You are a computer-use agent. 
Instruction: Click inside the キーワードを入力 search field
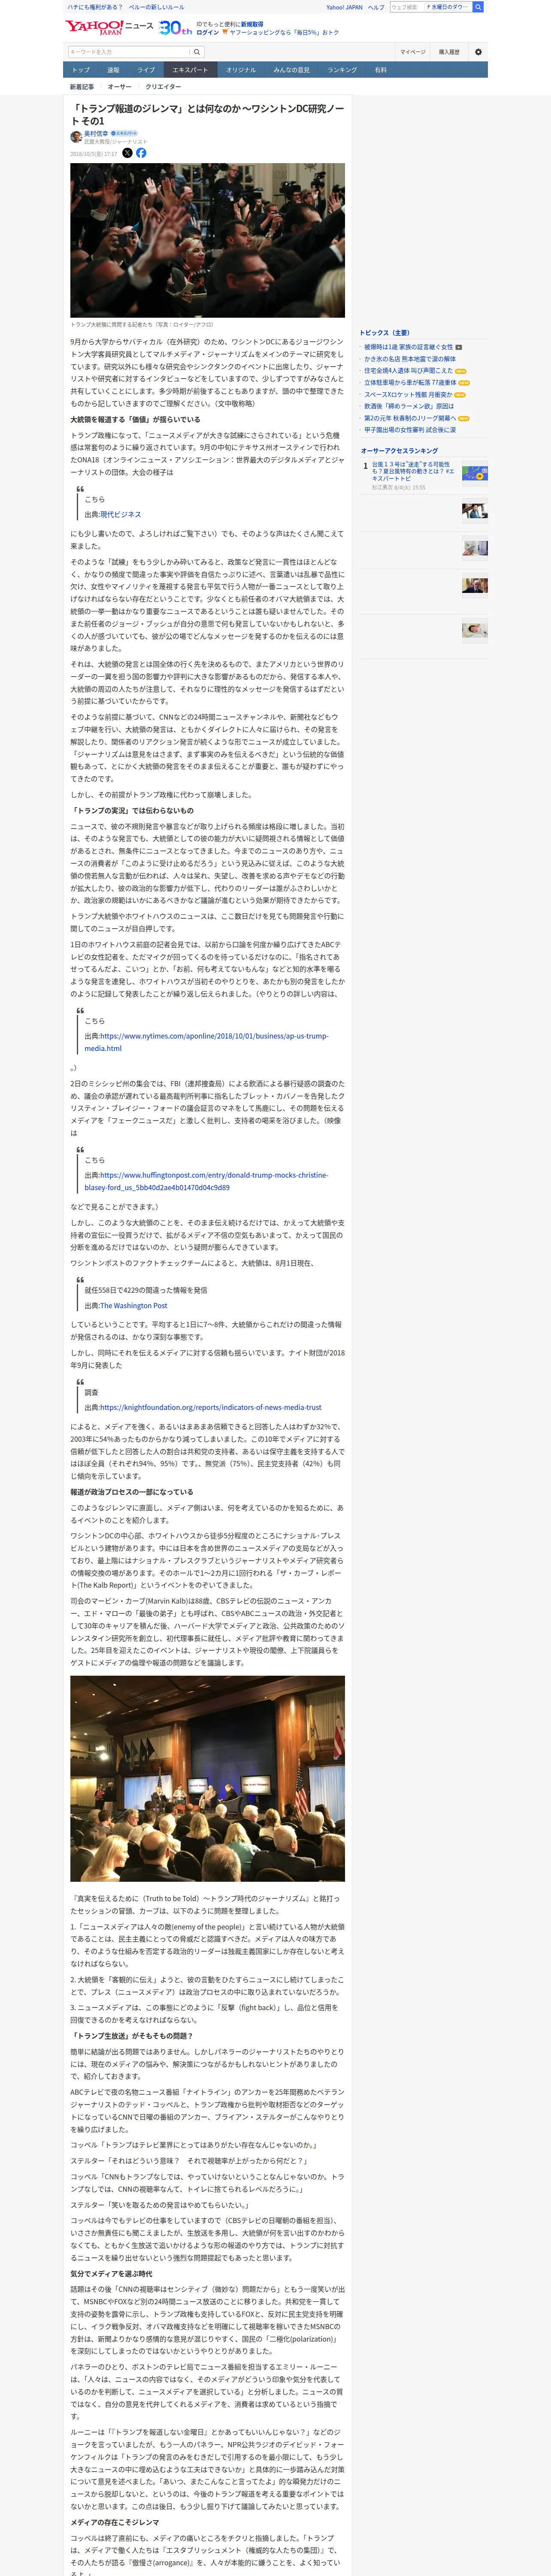[129, 52]
